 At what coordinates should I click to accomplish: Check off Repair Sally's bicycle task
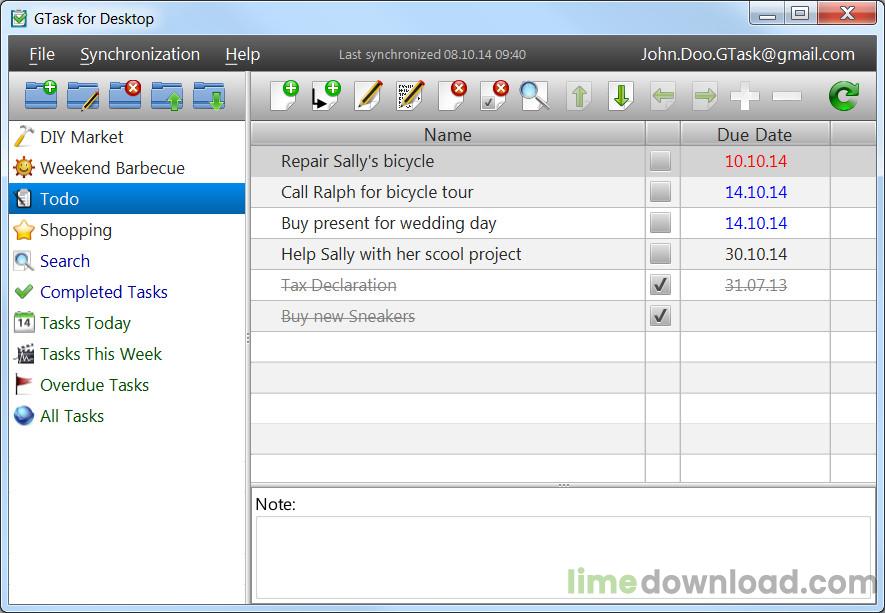pyautogui.click(x=660, y=161)
